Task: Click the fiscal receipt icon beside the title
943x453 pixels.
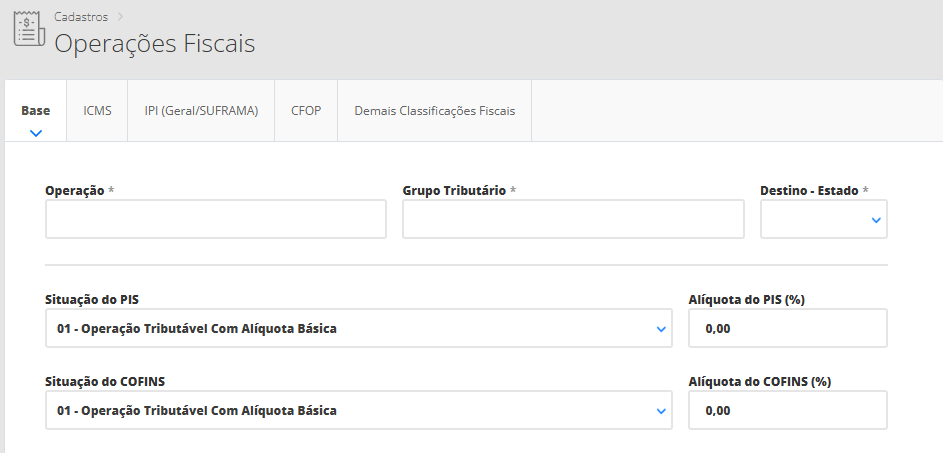Action: coord(29,29)
